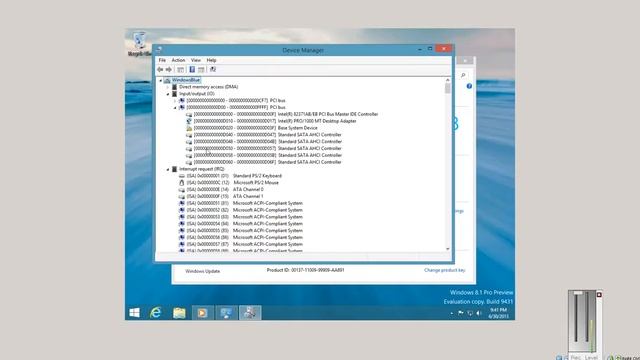Click the device tree vertical scrollbar thumb
Screen dimensions: 640x360
click(x=448, y=89)
